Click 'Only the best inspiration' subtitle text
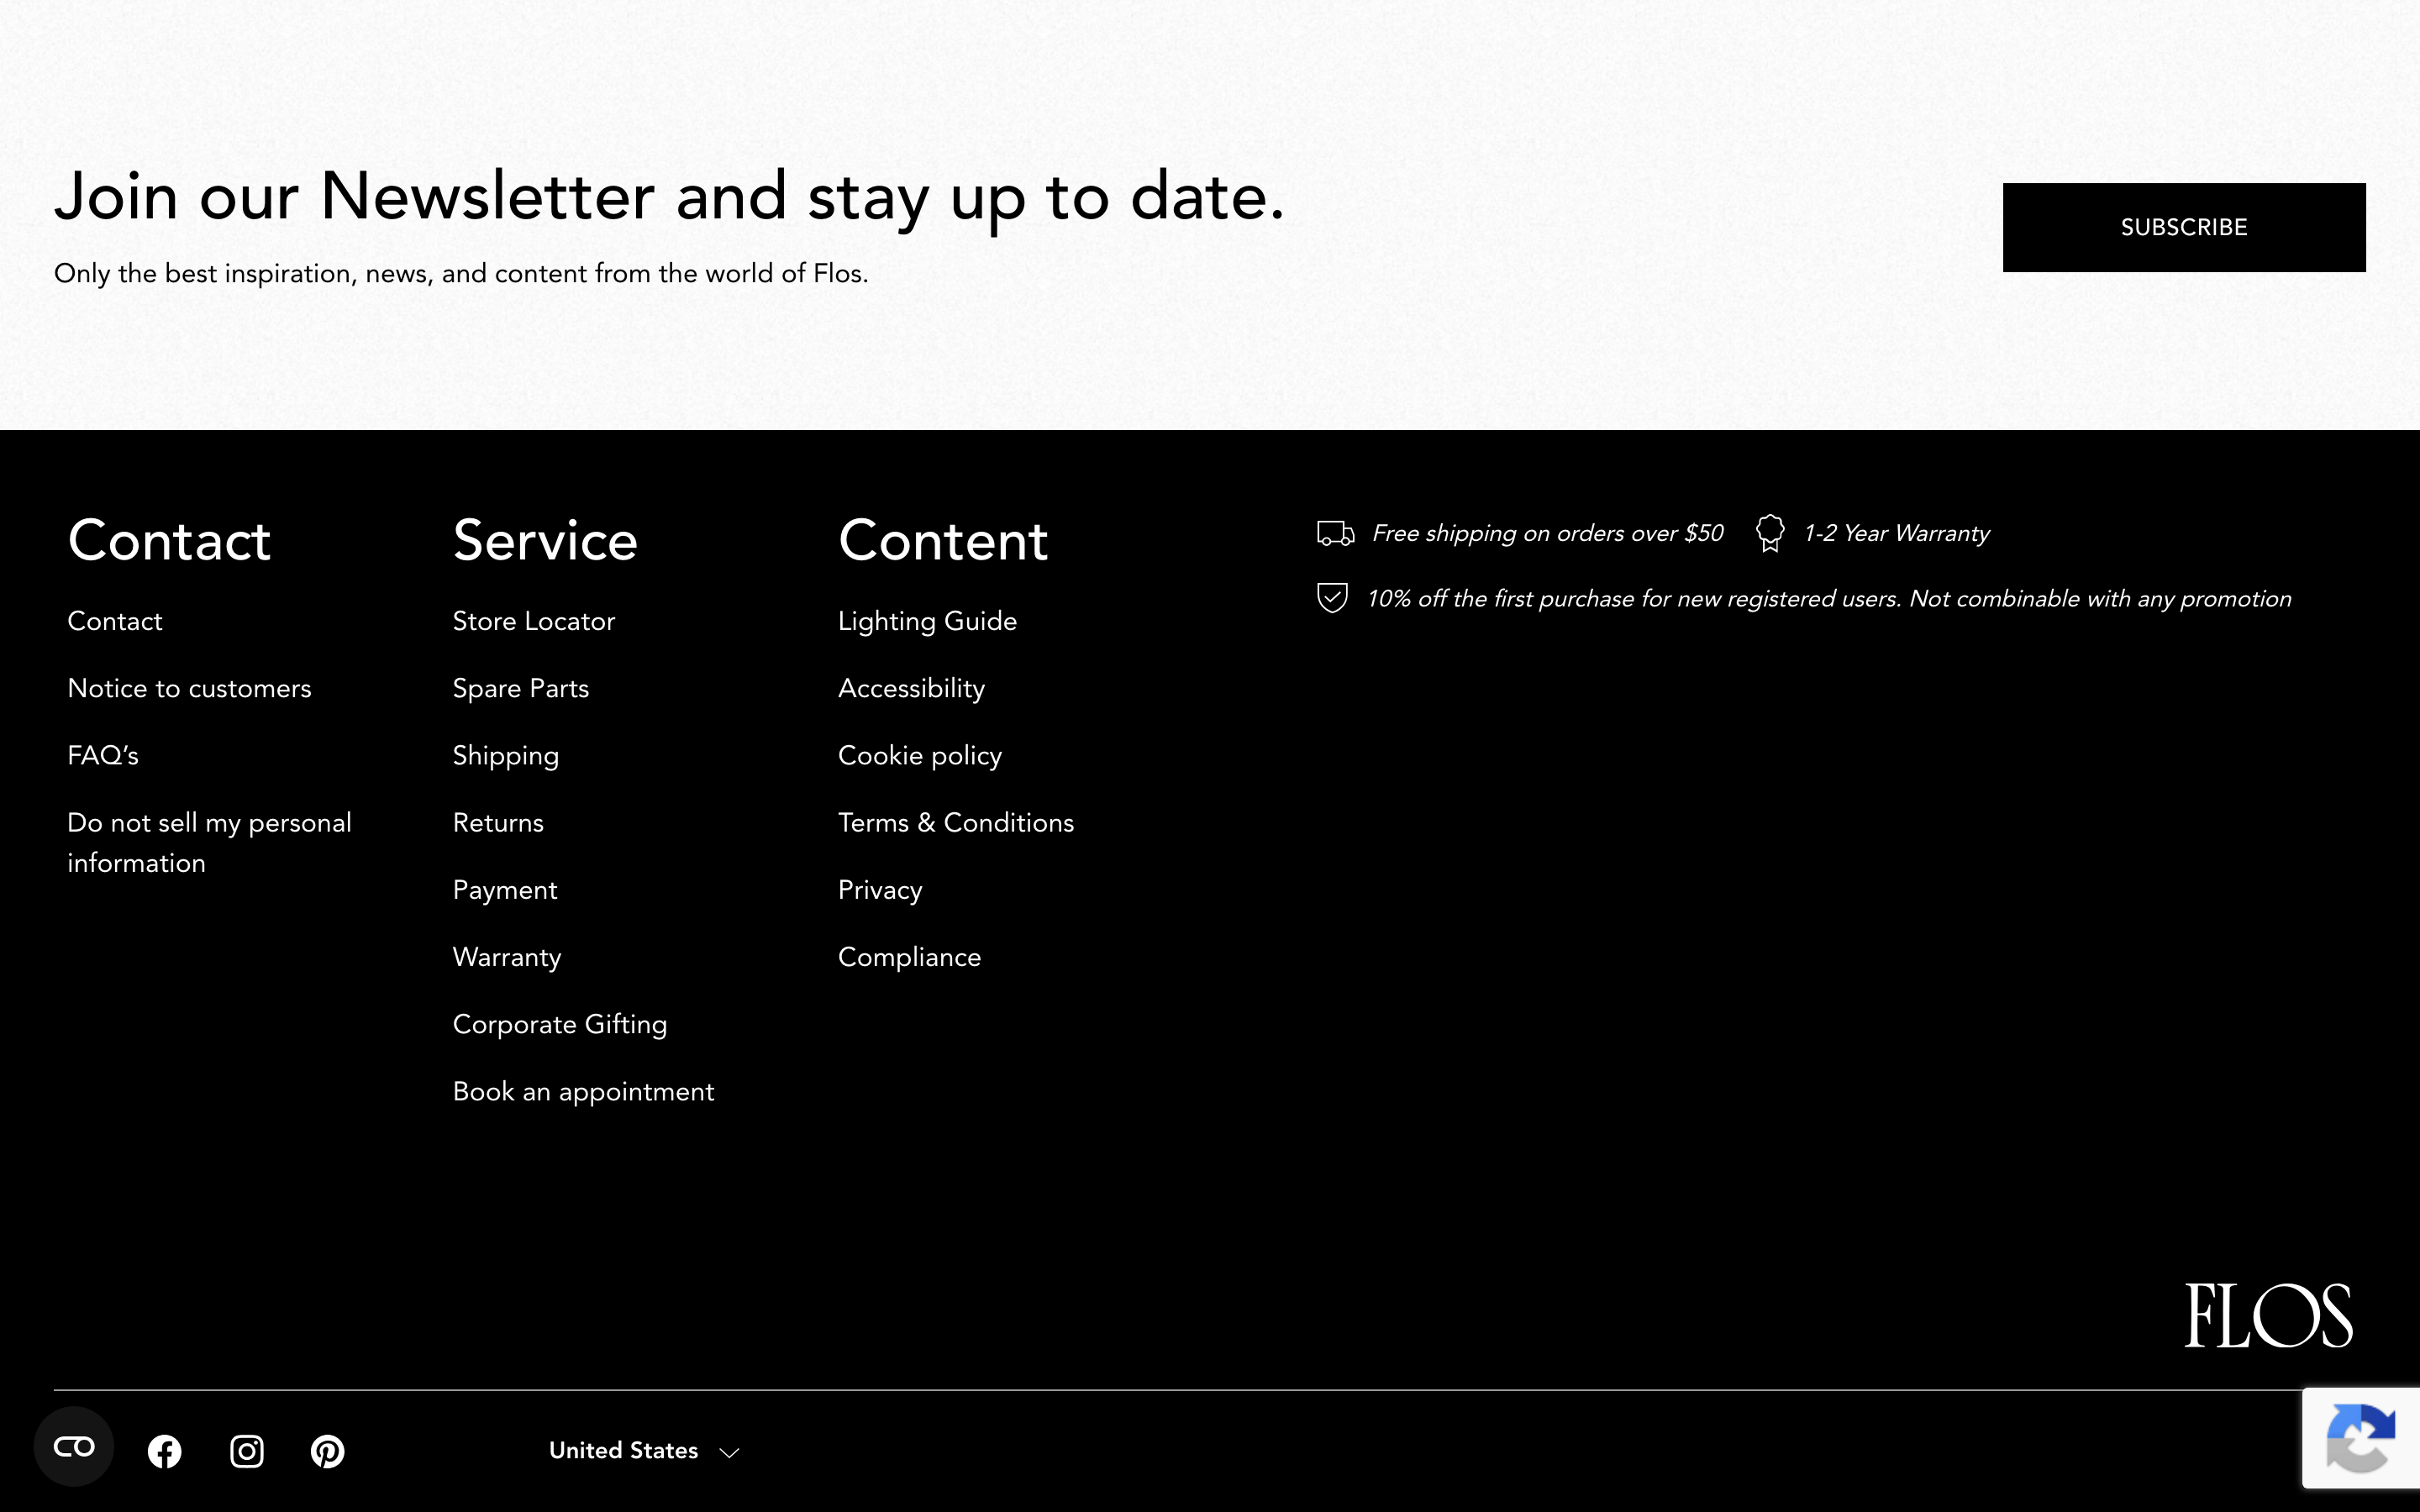The height and width of the screenshot is (1512, 2420). [x=461, y=273]
